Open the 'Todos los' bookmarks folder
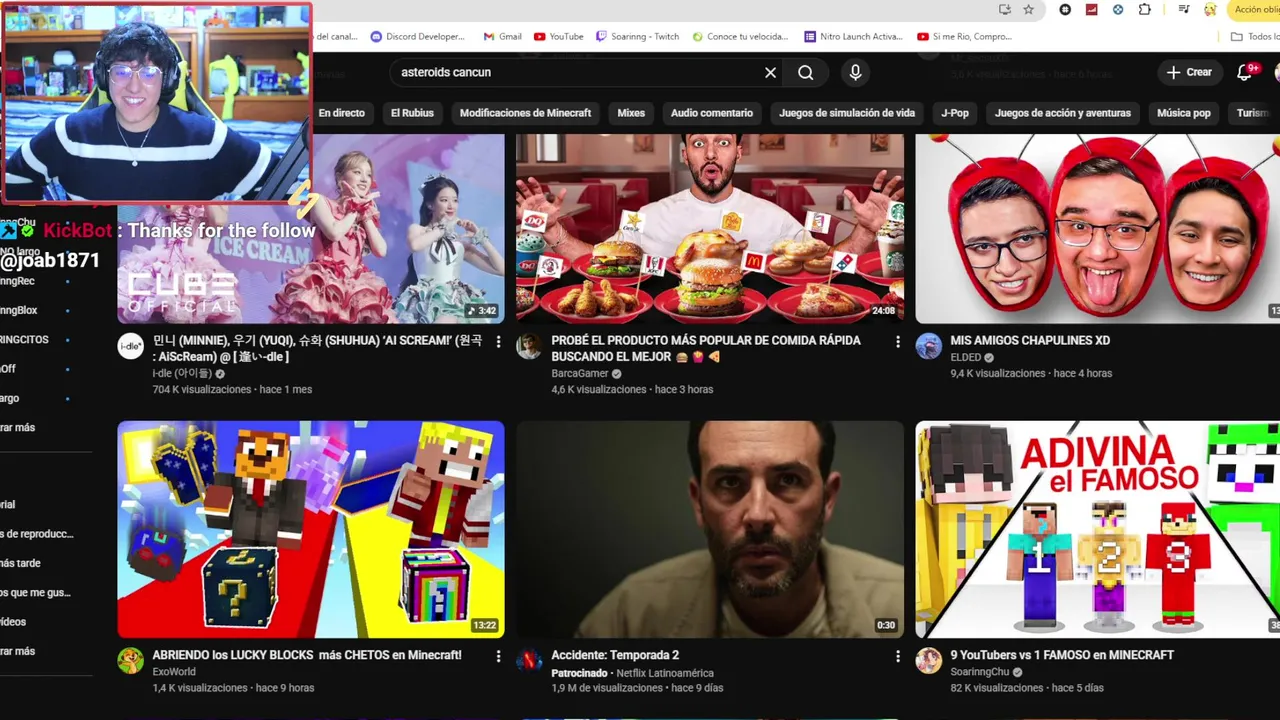Screen dimensions: 1280x720 [x=1255, y=36]
